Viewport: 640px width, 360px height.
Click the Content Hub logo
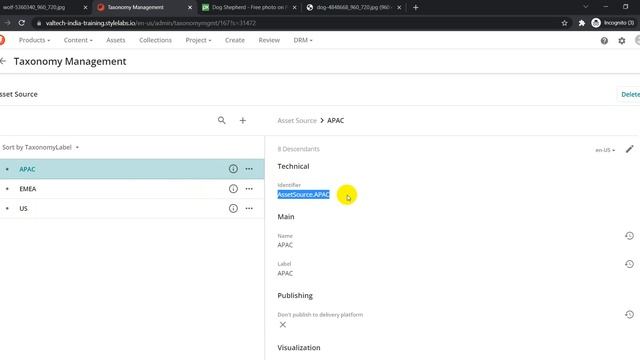[x=2, y=40]
